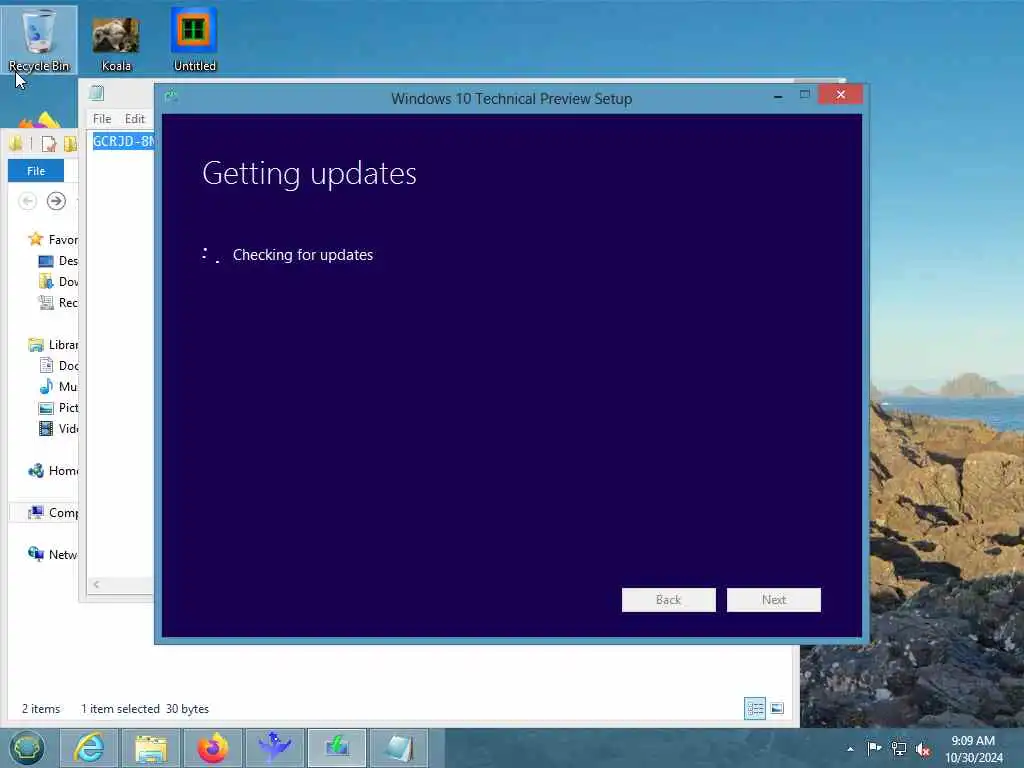Screen dimensions: 1024x768
Task: Click the '2 items' status text
Action: 41,709
